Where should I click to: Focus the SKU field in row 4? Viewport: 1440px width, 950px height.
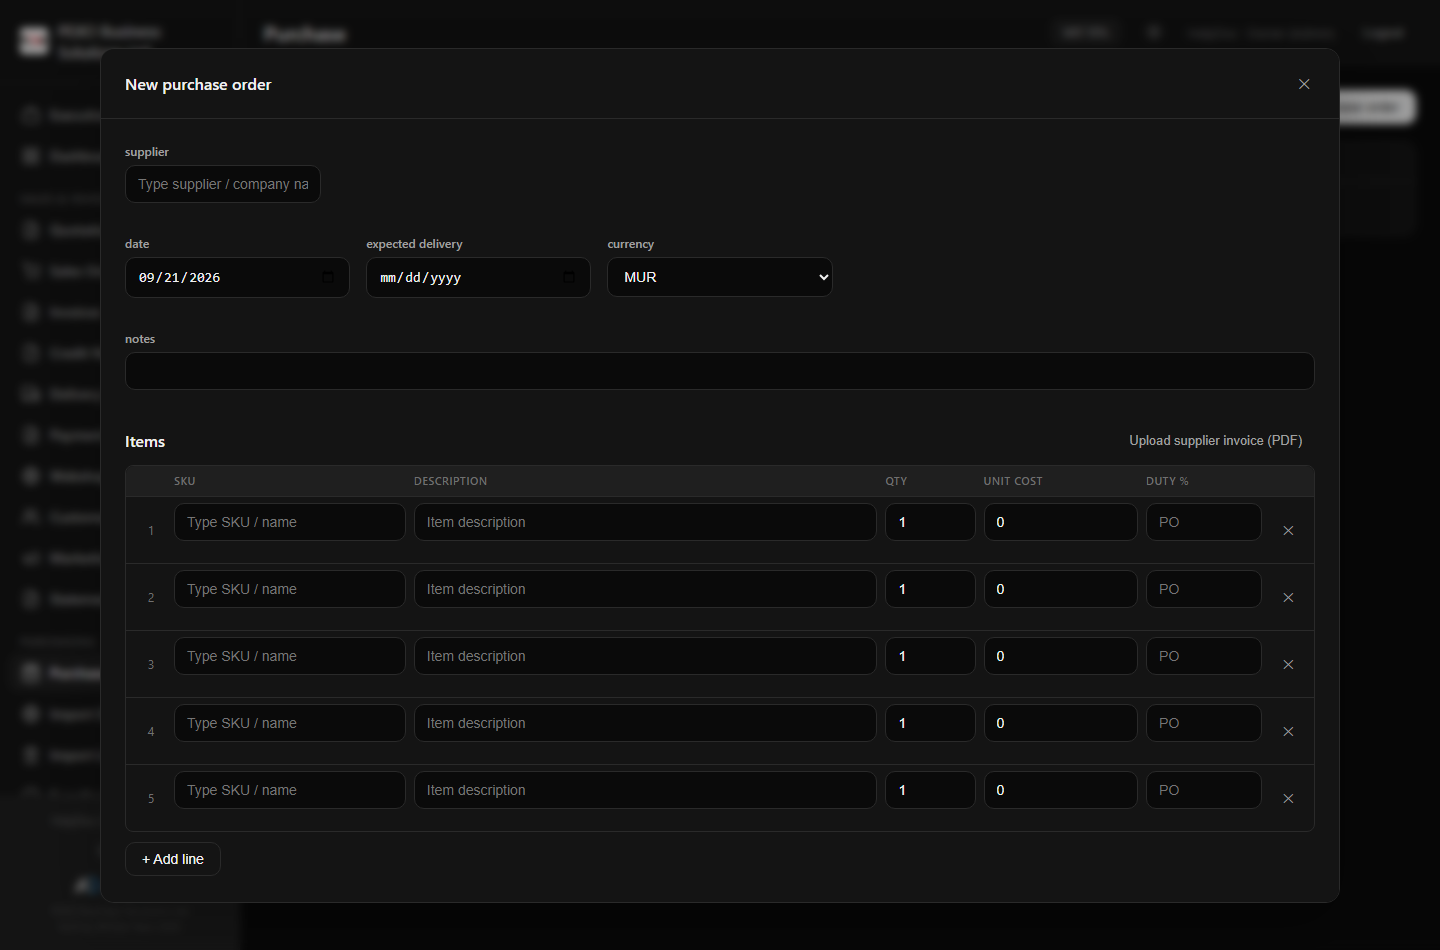[x=290, y=723]
